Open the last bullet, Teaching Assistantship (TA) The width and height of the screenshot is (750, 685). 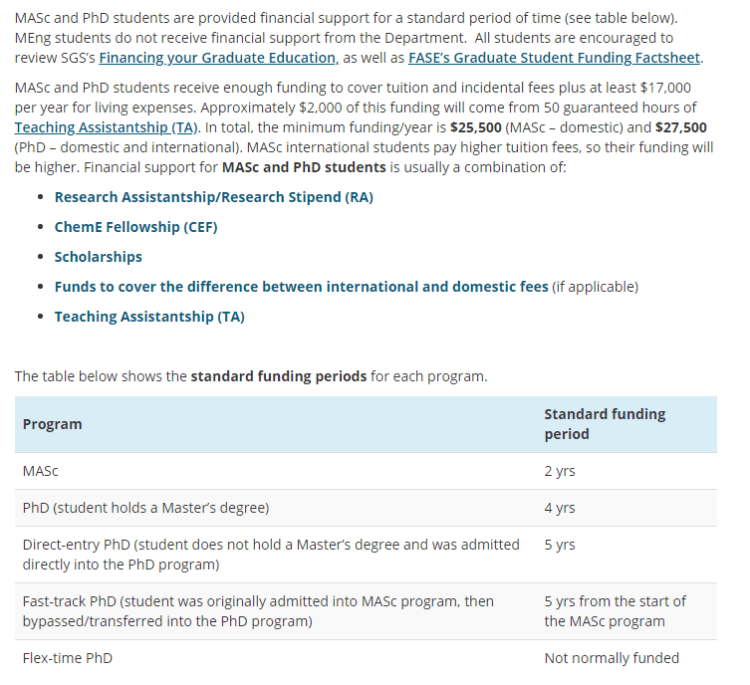[x=149, y=317]
